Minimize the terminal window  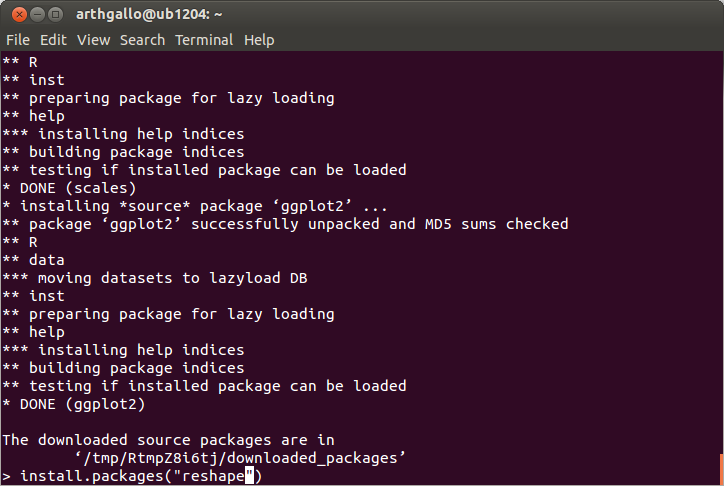click(37, 15)
